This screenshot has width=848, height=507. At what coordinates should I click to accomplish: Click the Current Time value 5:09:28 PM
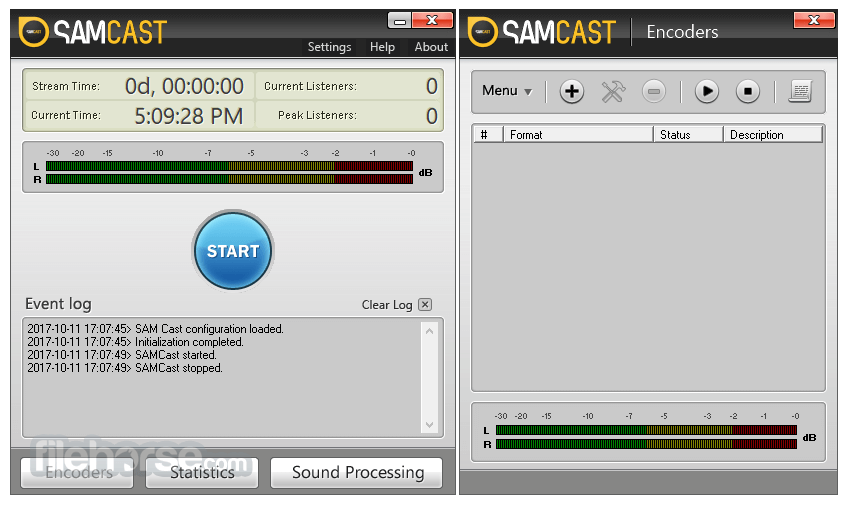pyautogui.click(x=188, y=116)
